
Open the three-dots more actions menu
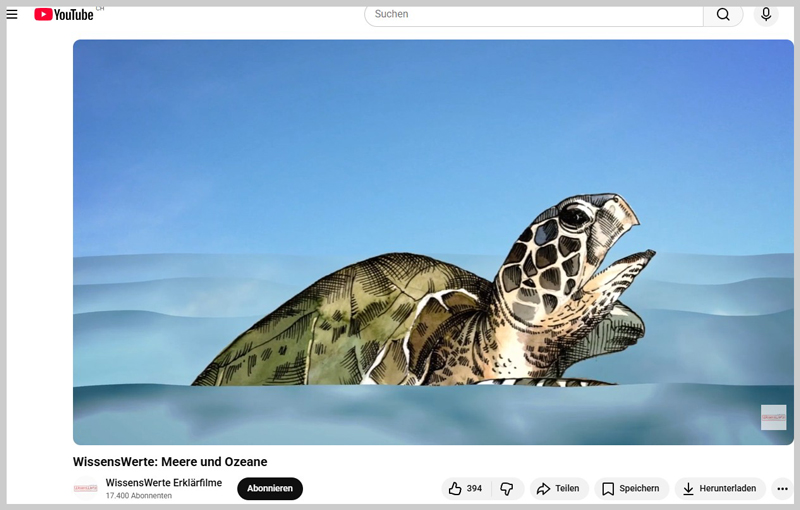pyautogui.click(x=782, y=489)
